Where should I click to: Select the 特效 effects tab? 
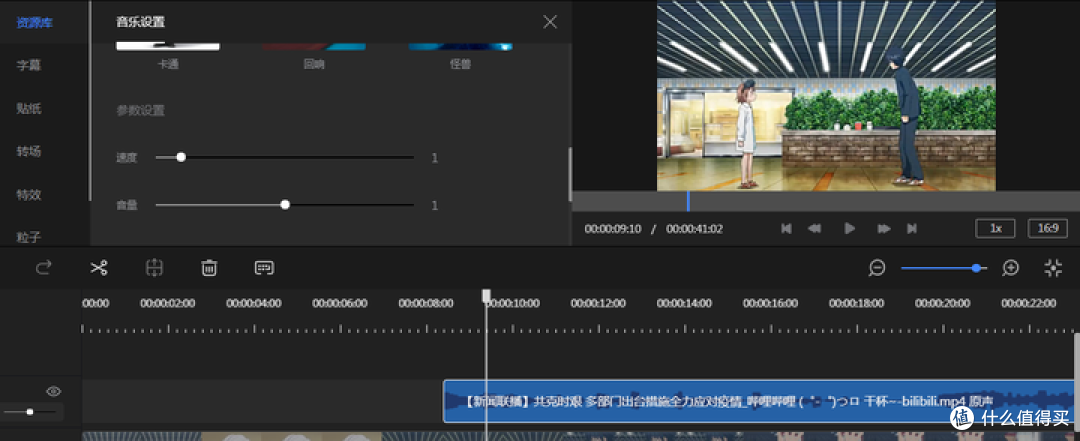click(29, 194)
